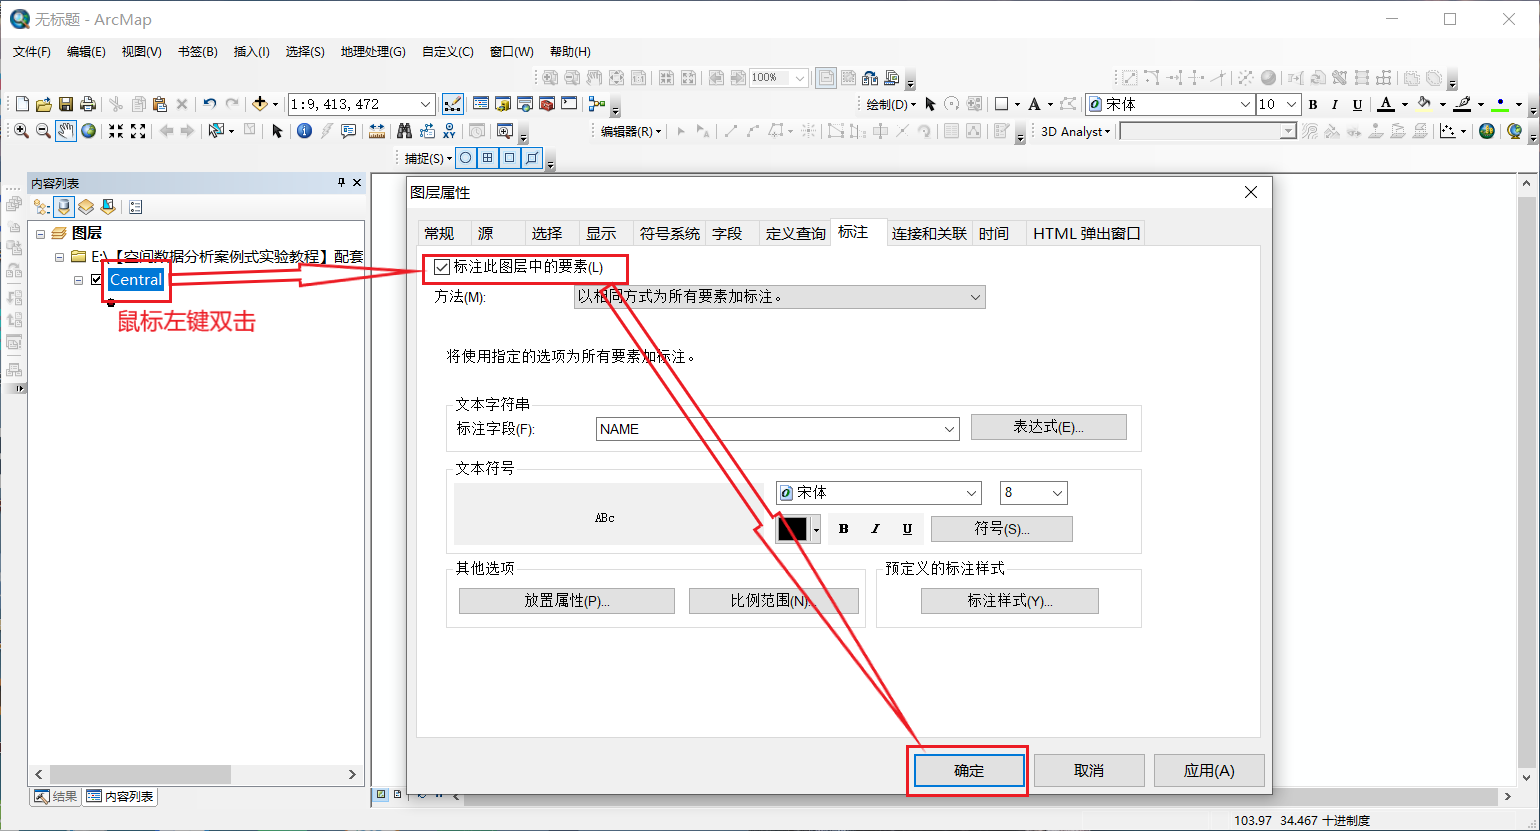Switch to the 定义查询 tab

[x=795, y=233]
